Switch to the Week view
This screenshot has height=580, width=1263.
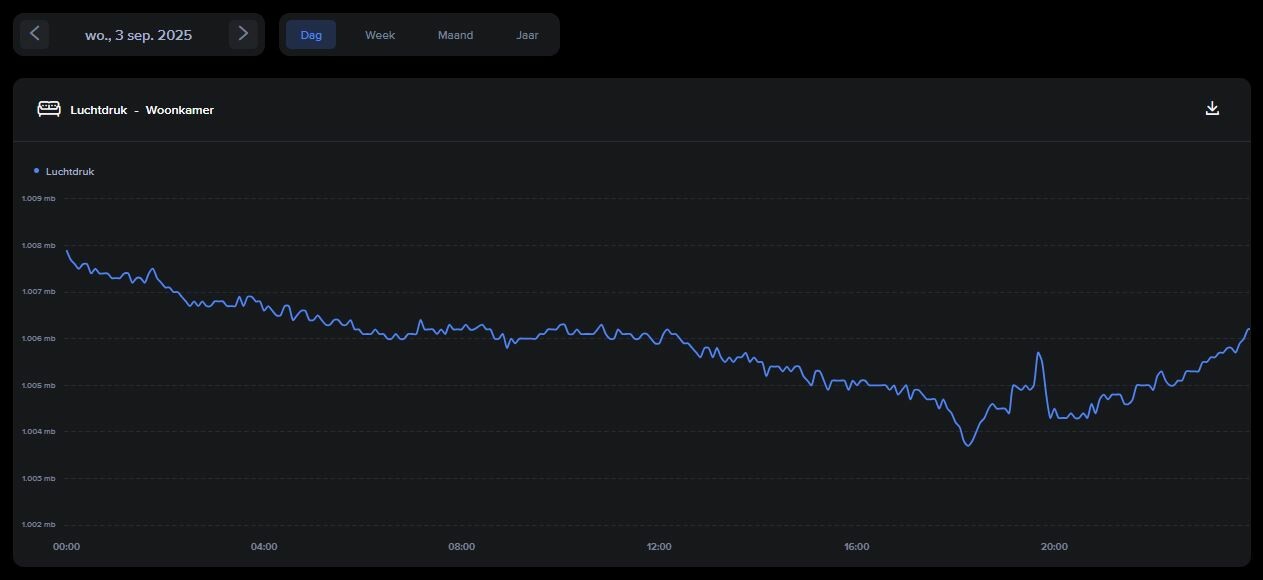click(380, 35)
